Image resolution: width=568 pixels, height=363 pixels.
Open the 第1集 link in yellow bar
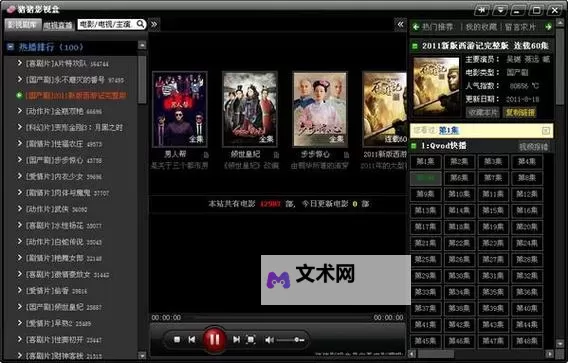pyautogui.click(x=449, y=130)
